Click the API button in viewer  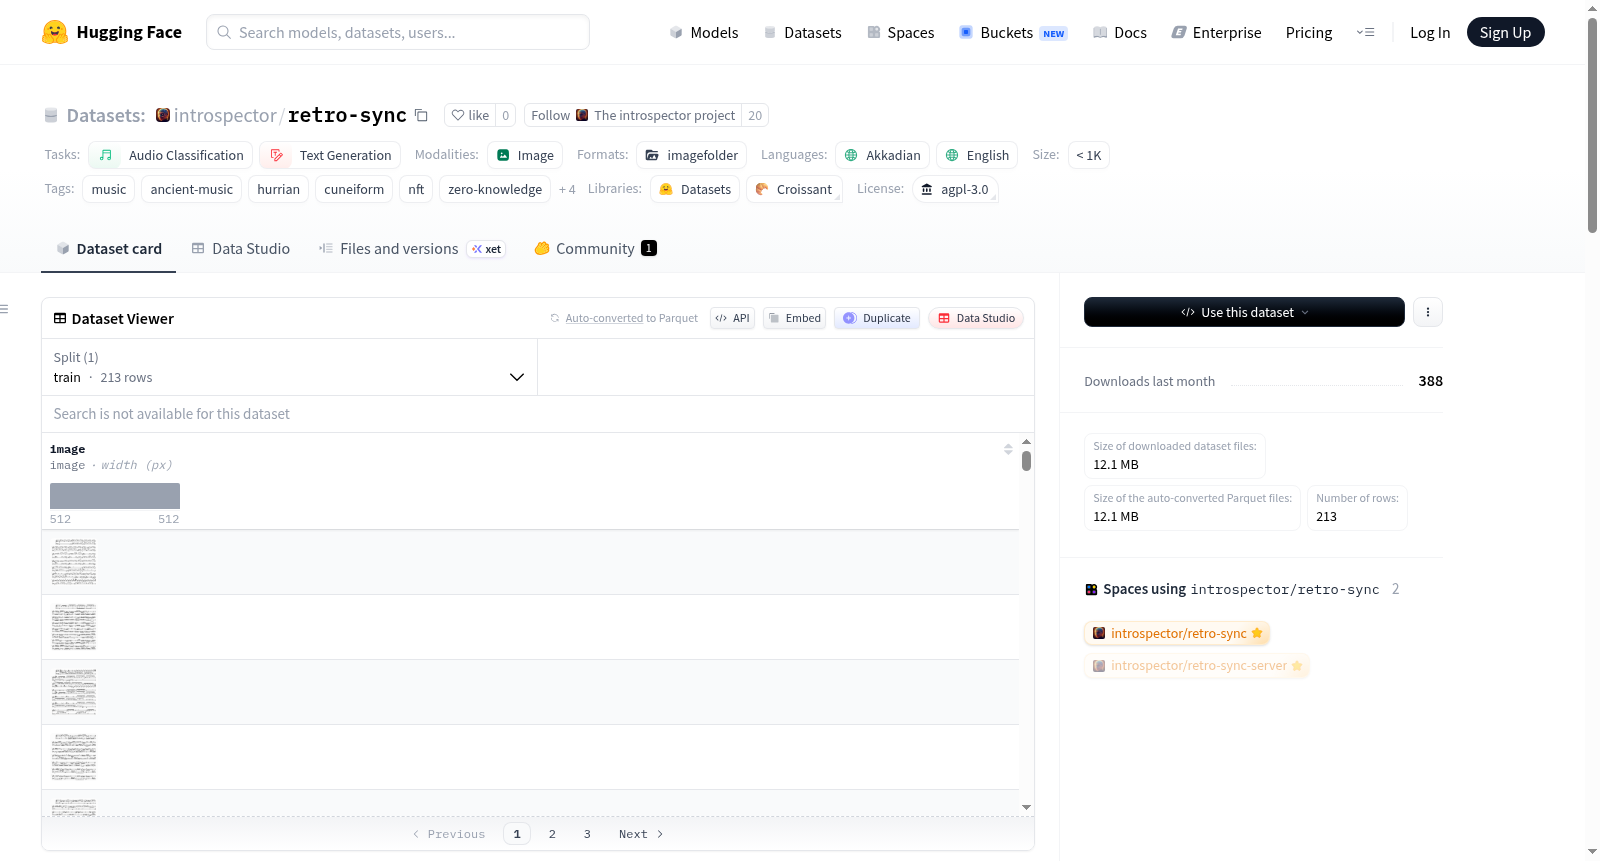tap(732, 318)
